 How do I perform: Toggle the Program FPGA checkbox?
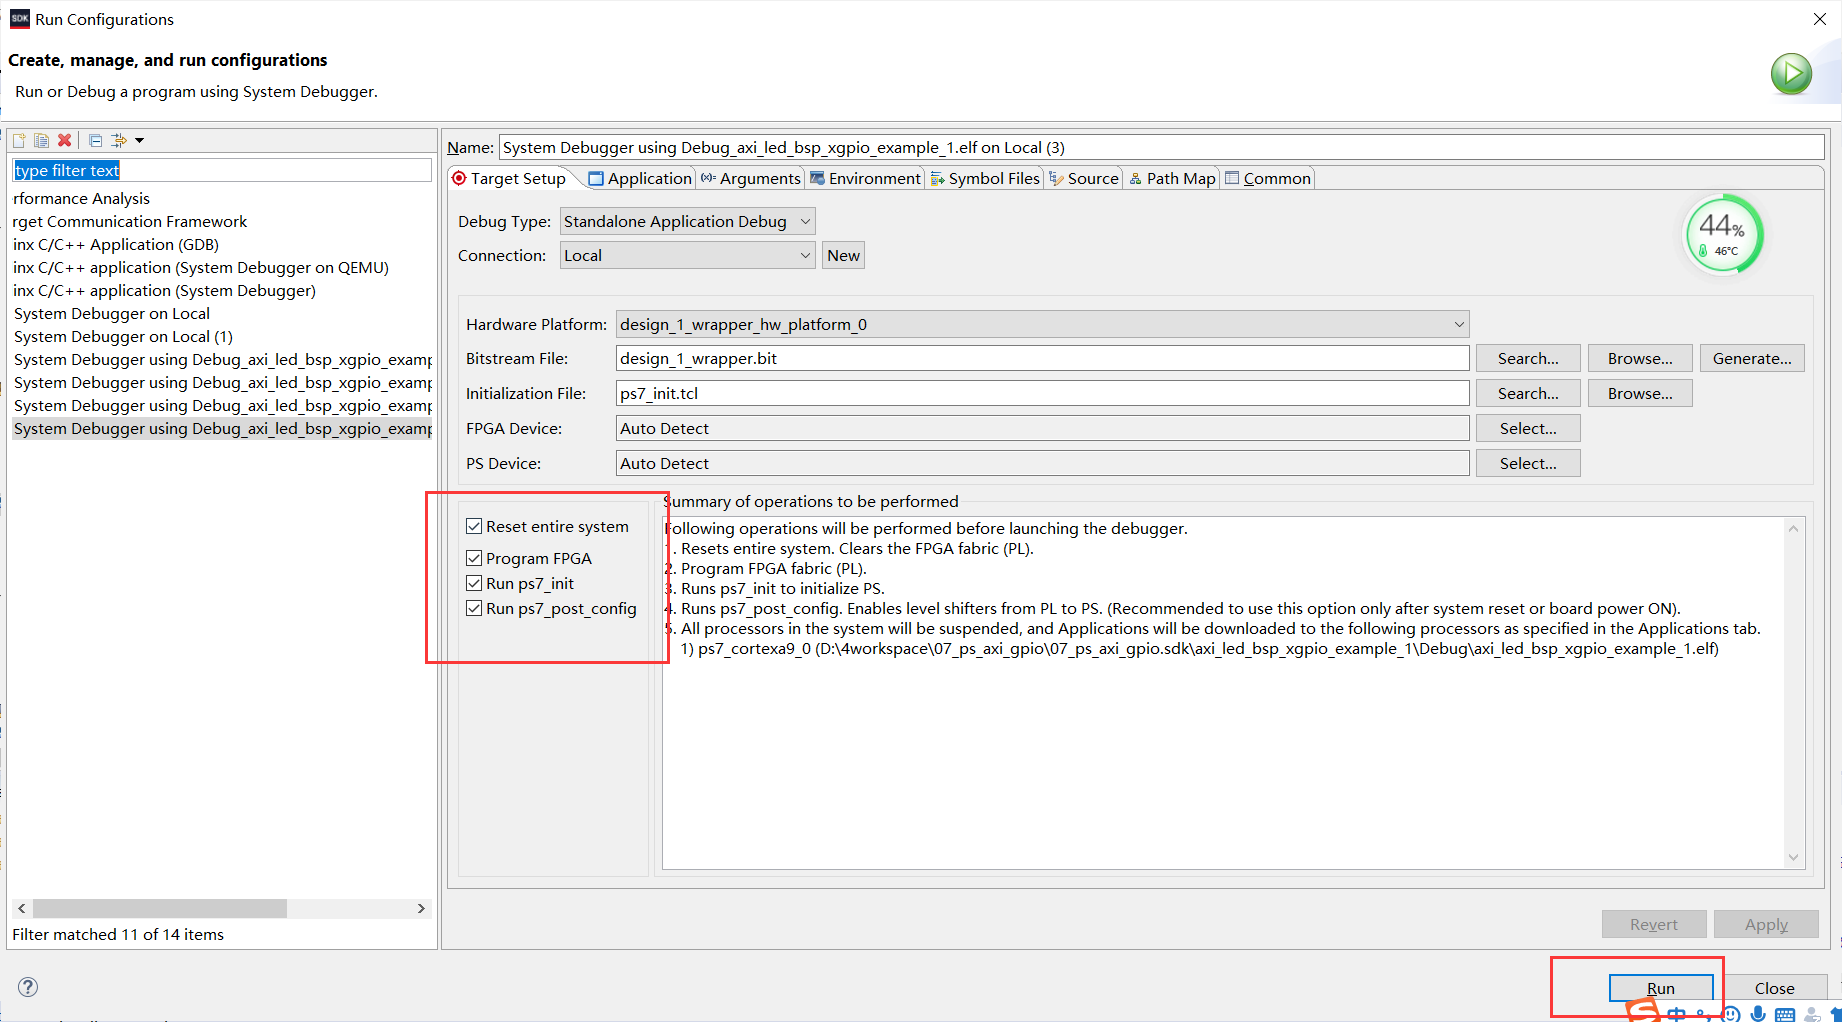474,558
